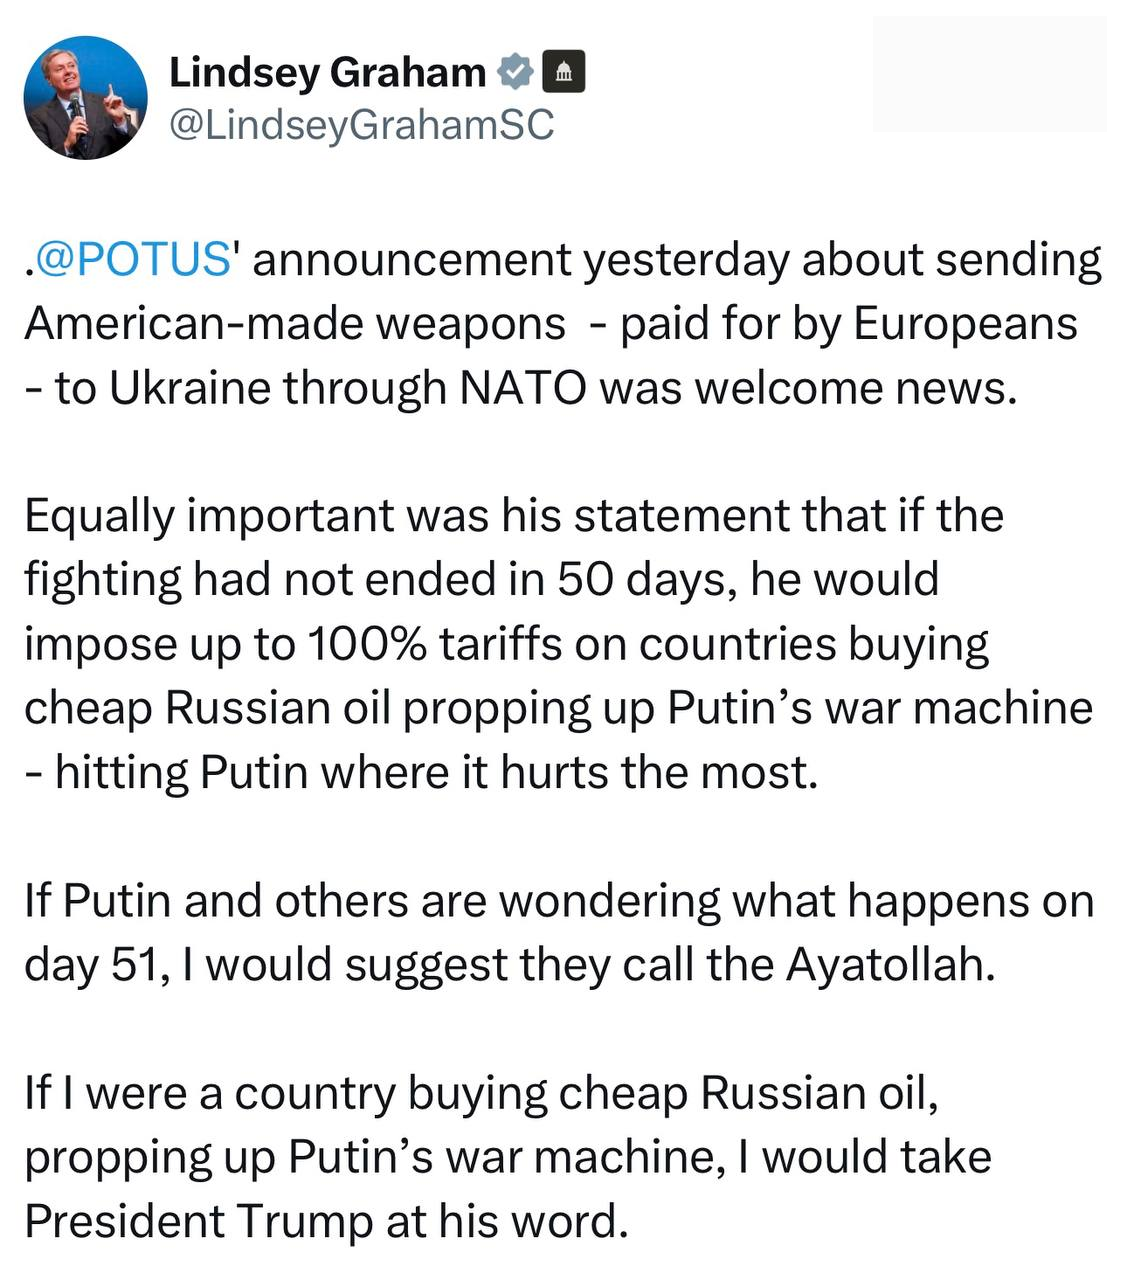Screen dimensions: 1127x1280
Task: Click the text "day 51"
Action: pyautogui.click(x=92, y=964)
